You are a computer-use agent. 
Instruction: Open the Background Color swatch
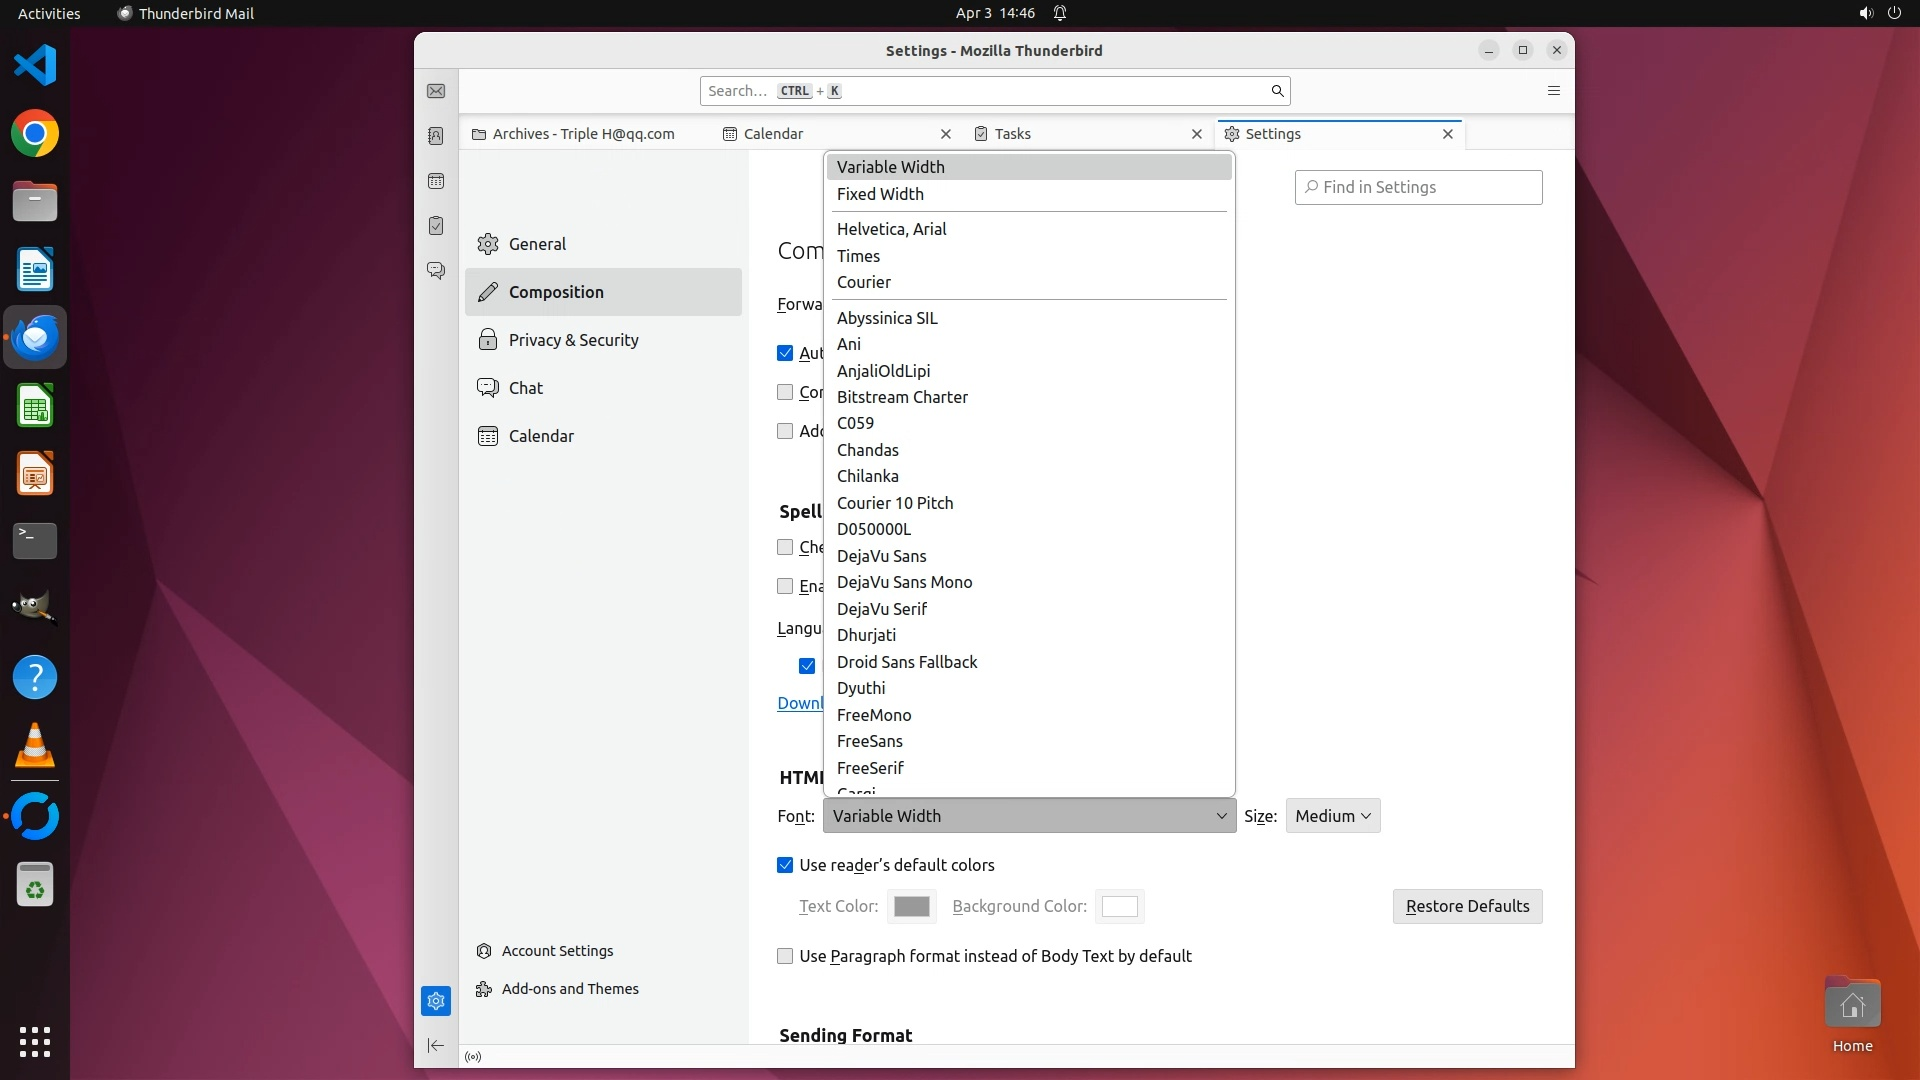pyautogui.click(x=1119, y=906)
